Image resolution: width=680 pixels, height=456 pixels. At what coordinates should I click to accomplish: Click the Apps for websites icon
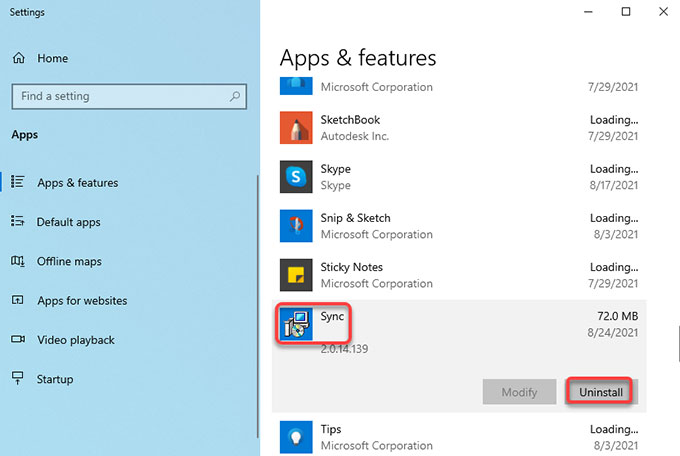click(18, 300)
